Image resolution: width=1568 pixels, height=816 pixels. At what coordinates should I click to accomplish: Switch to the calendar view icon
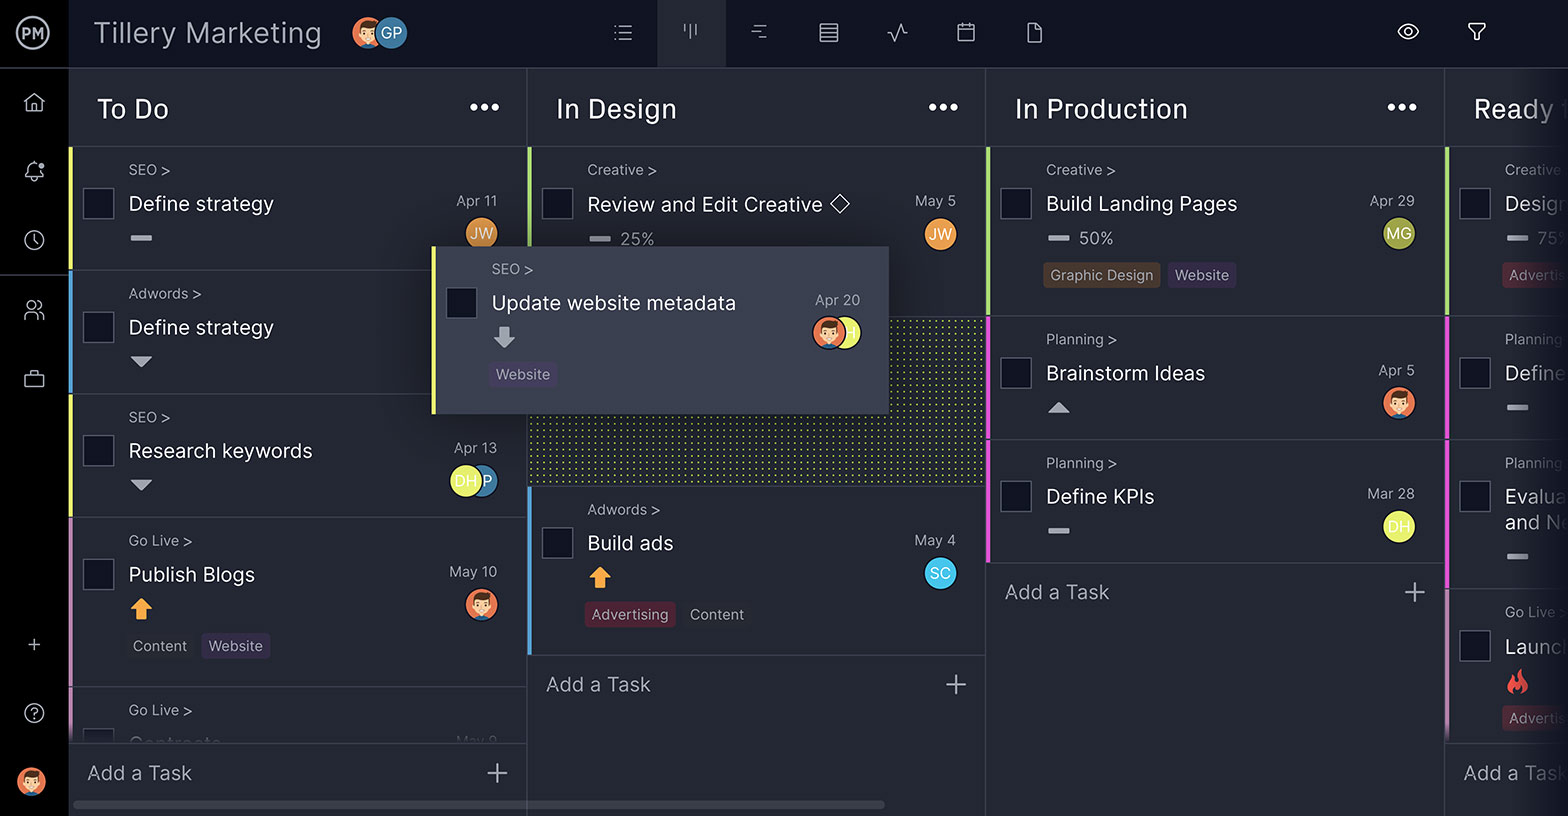pyautogui.click(x=966, y=33)
